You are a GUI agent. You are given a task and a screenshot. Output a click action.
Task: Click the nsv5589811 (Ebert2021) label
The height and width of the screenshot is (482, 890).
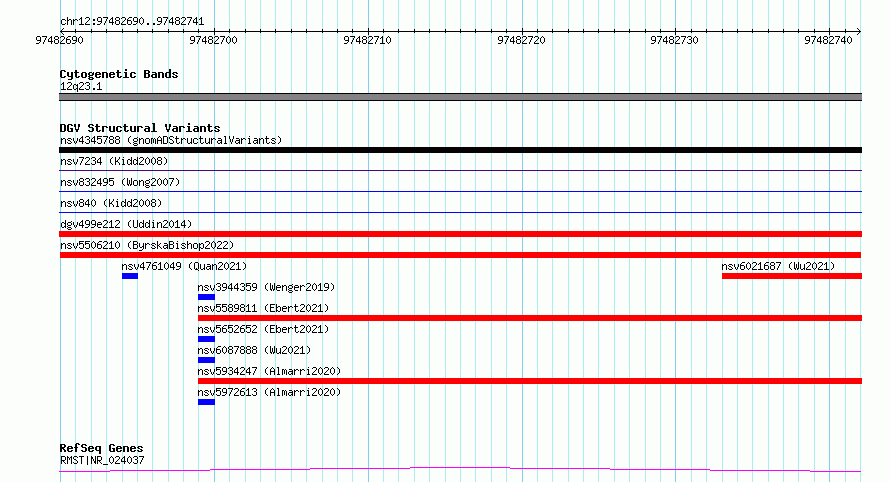point(263,308)
